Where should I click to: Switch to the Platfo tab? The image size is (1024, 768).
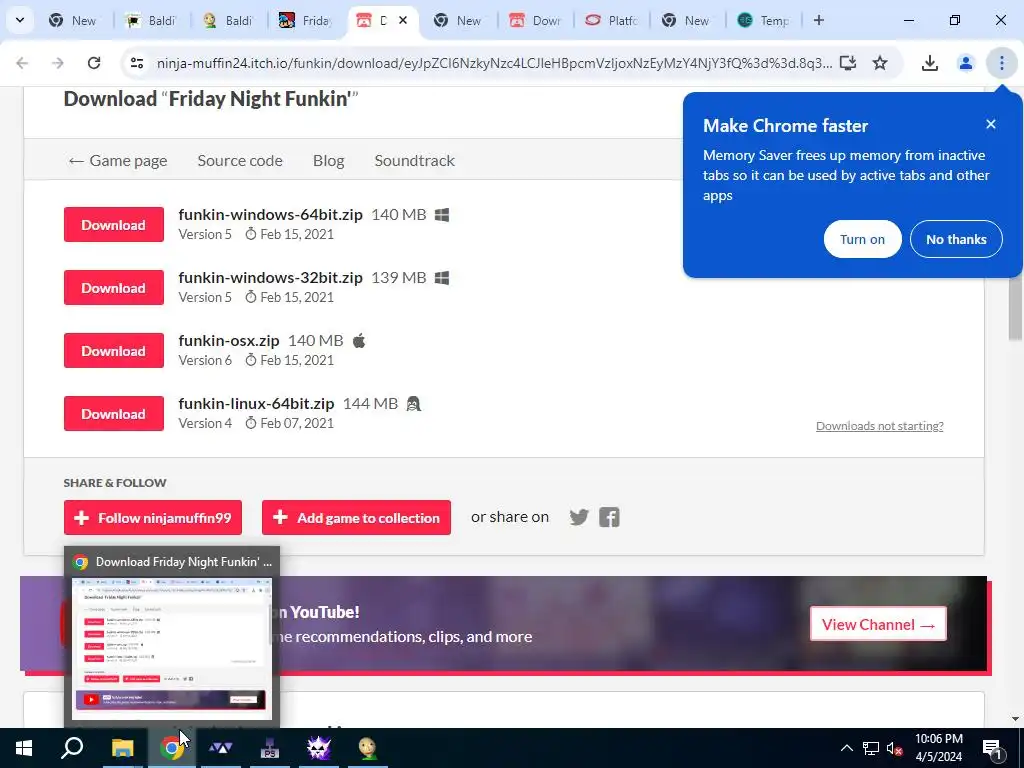[x=611, y=20]
